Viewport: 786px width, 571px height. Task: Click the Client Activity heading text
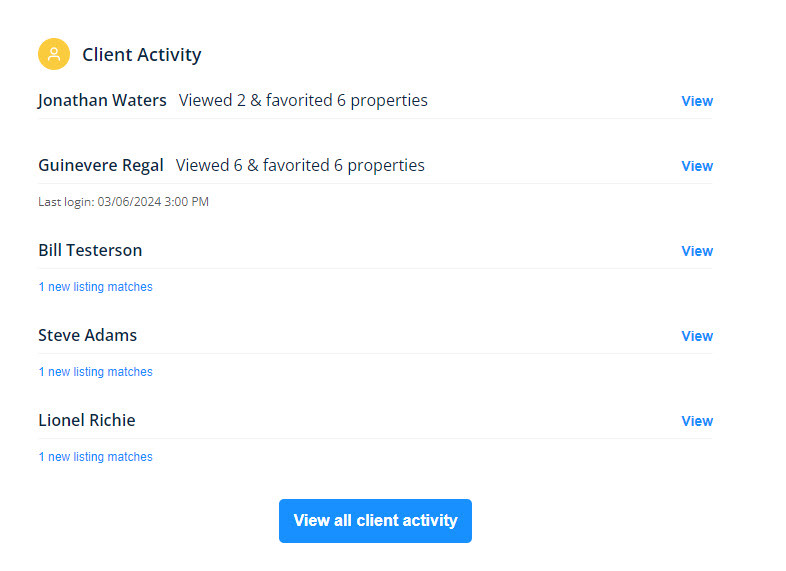(x=142, y=54)
